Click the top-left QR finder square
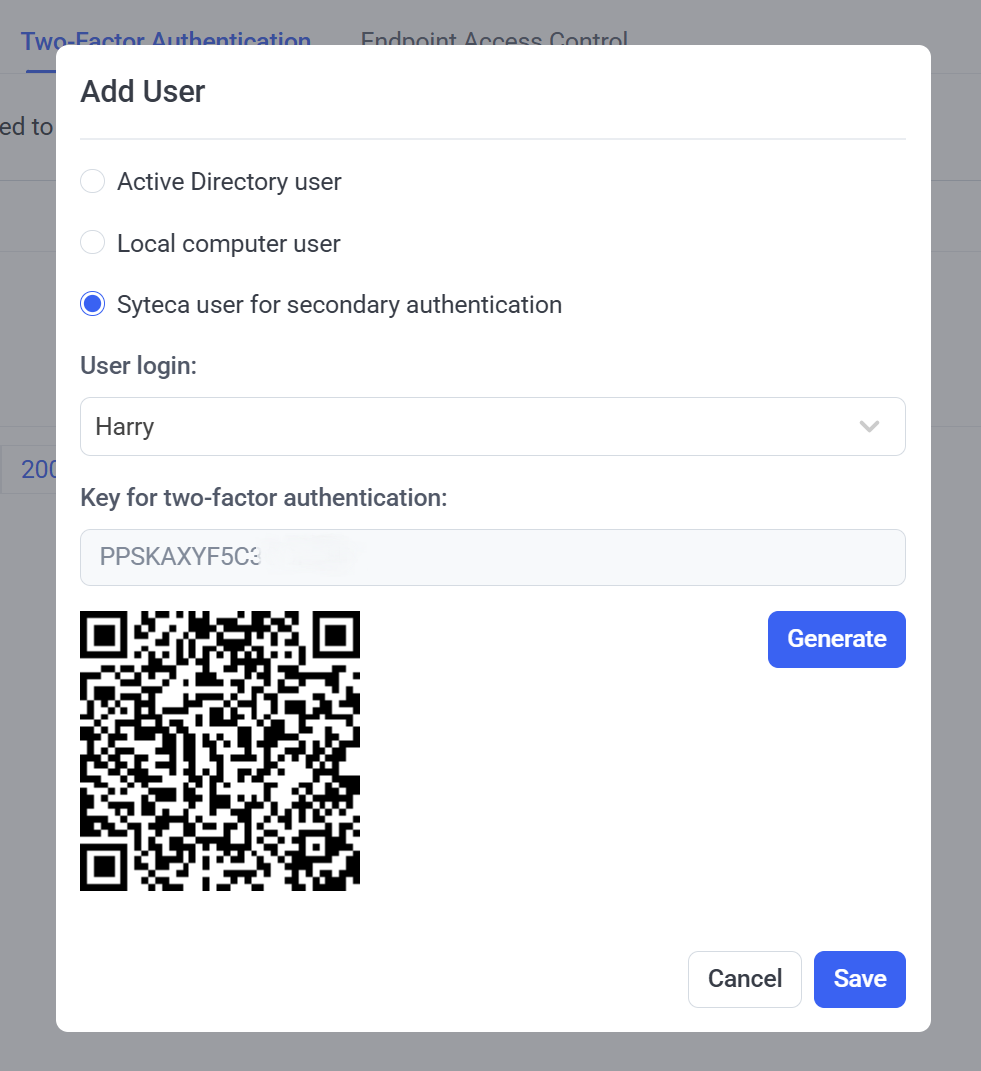 pos(104,635)
